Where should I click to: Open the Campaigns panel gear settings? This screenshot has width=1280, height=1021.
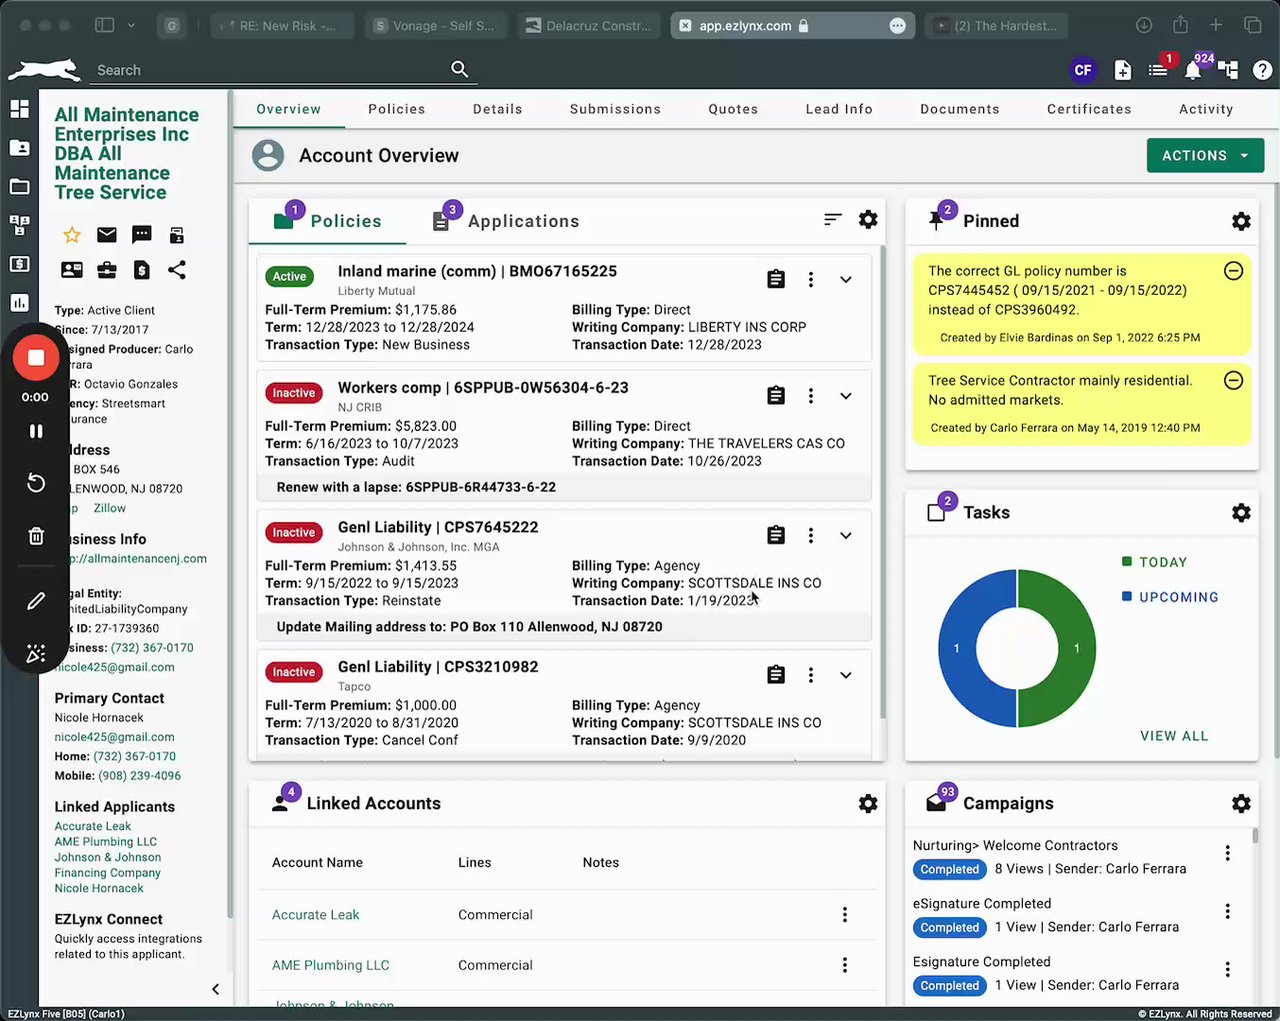coord(1241,804)
